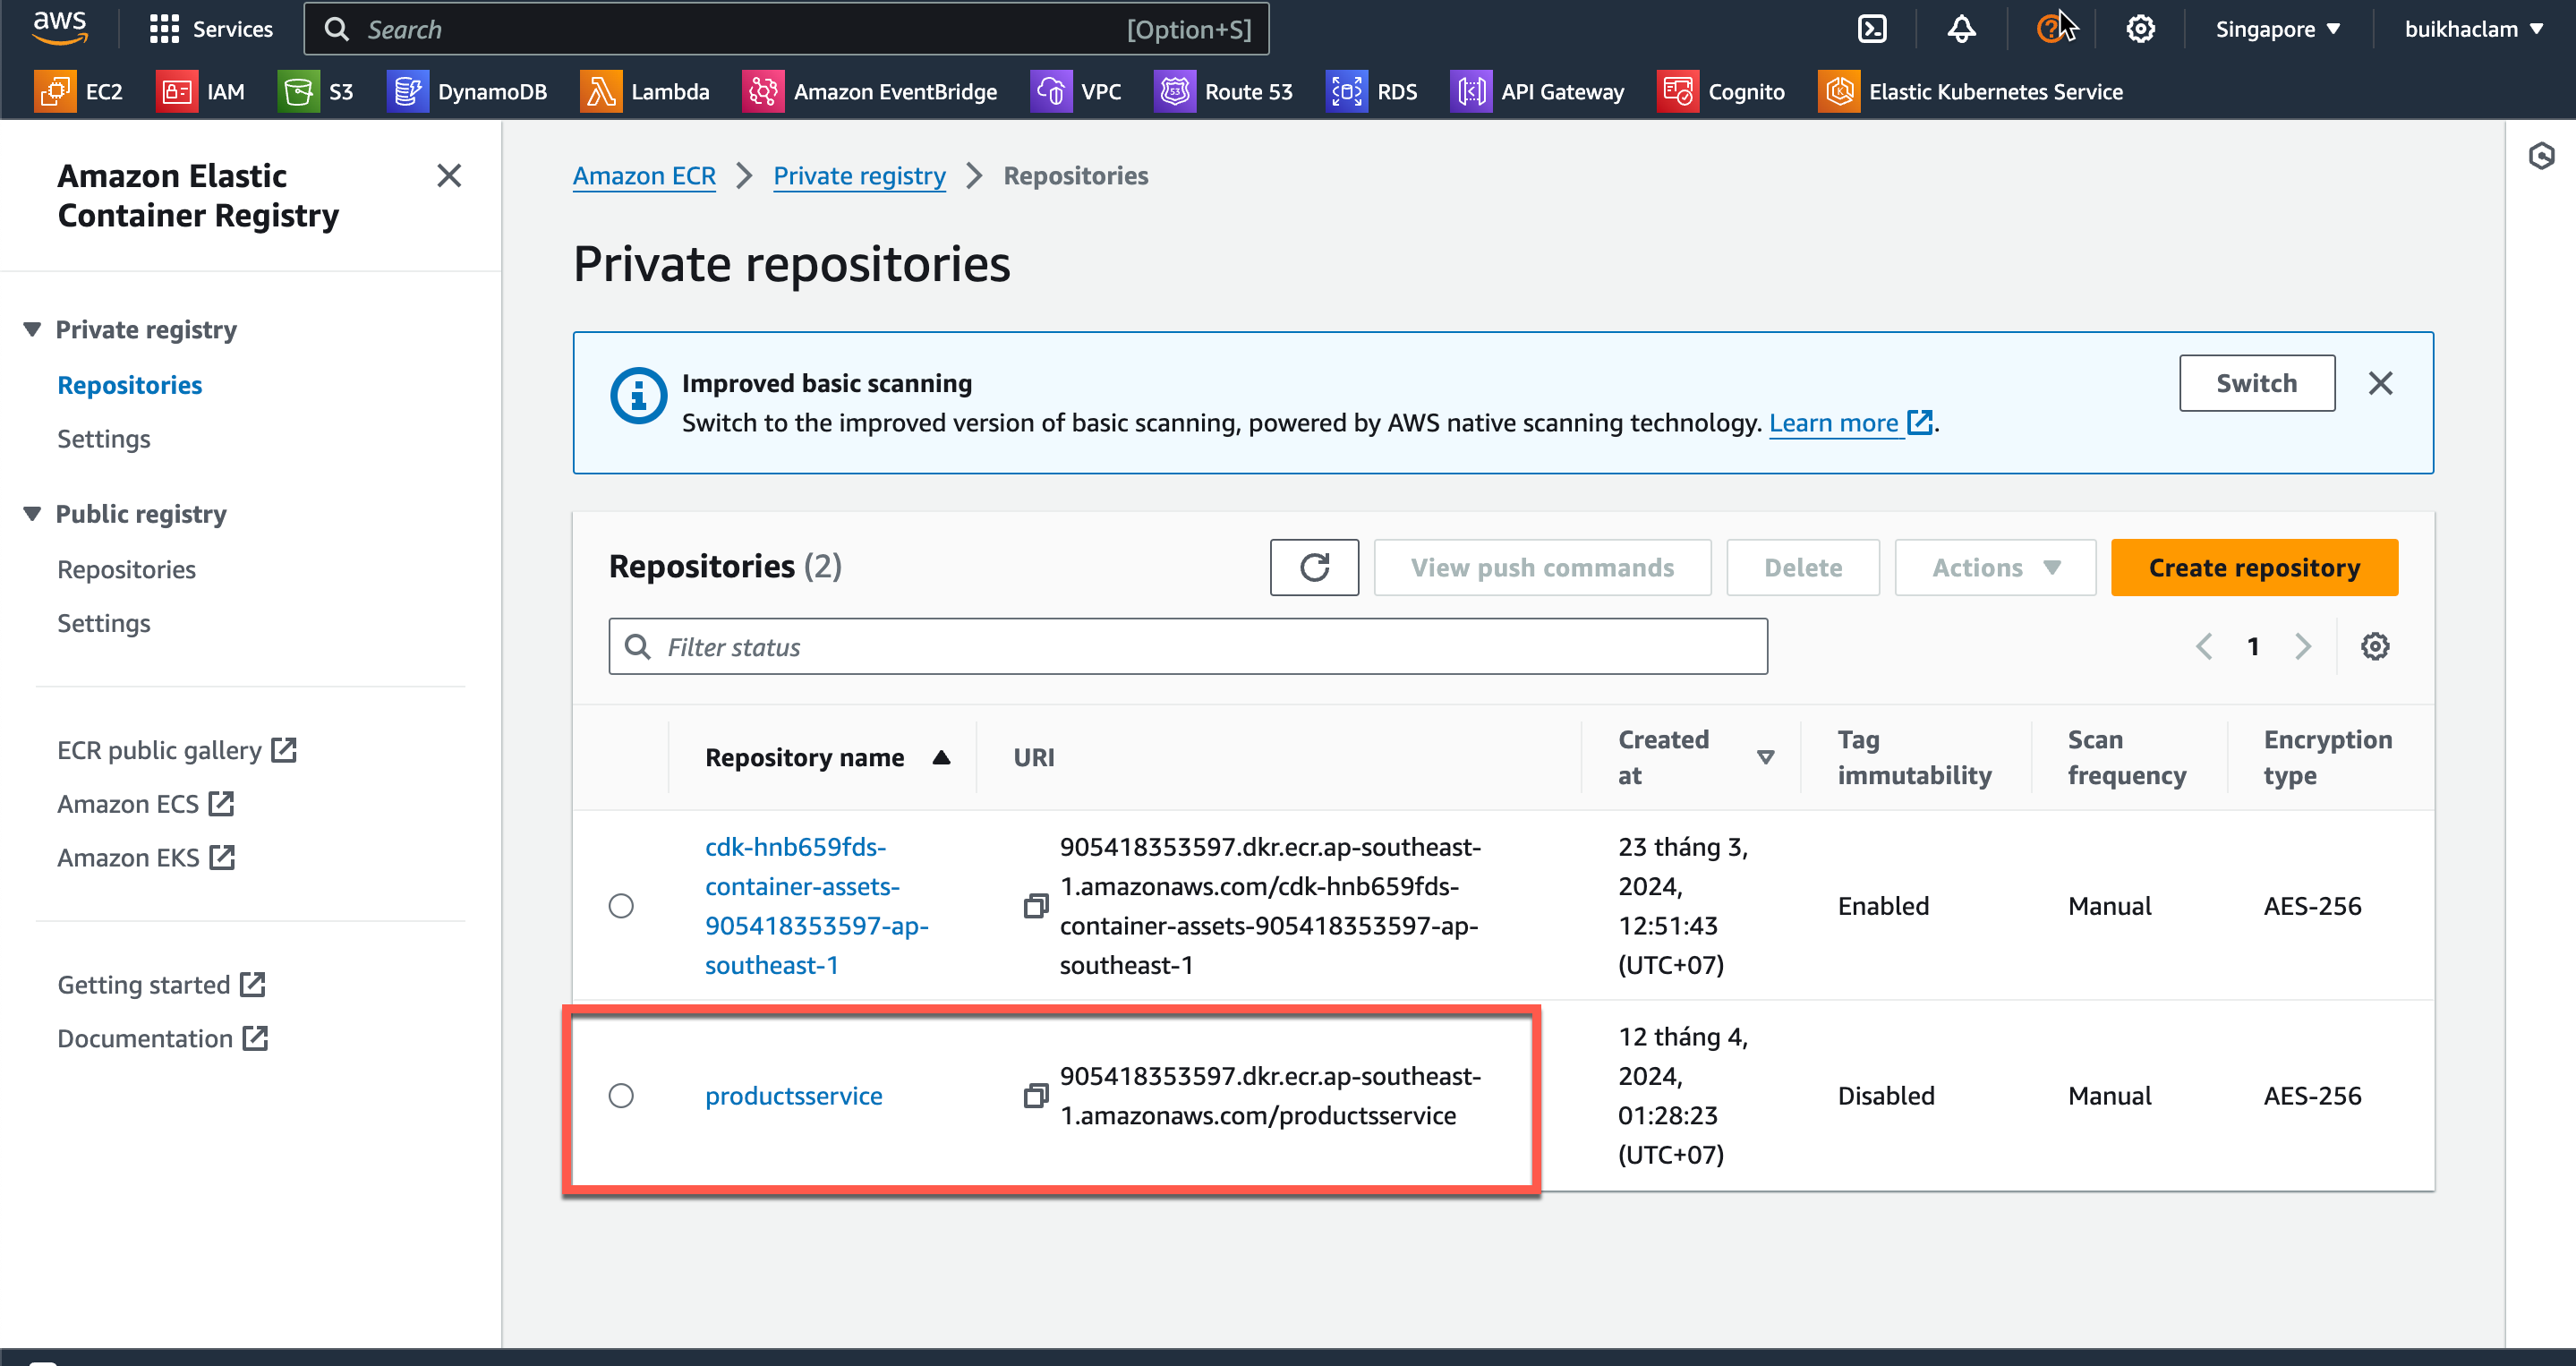Open table preferences gear icon
The image size is (2576, 1366).
2375,647
